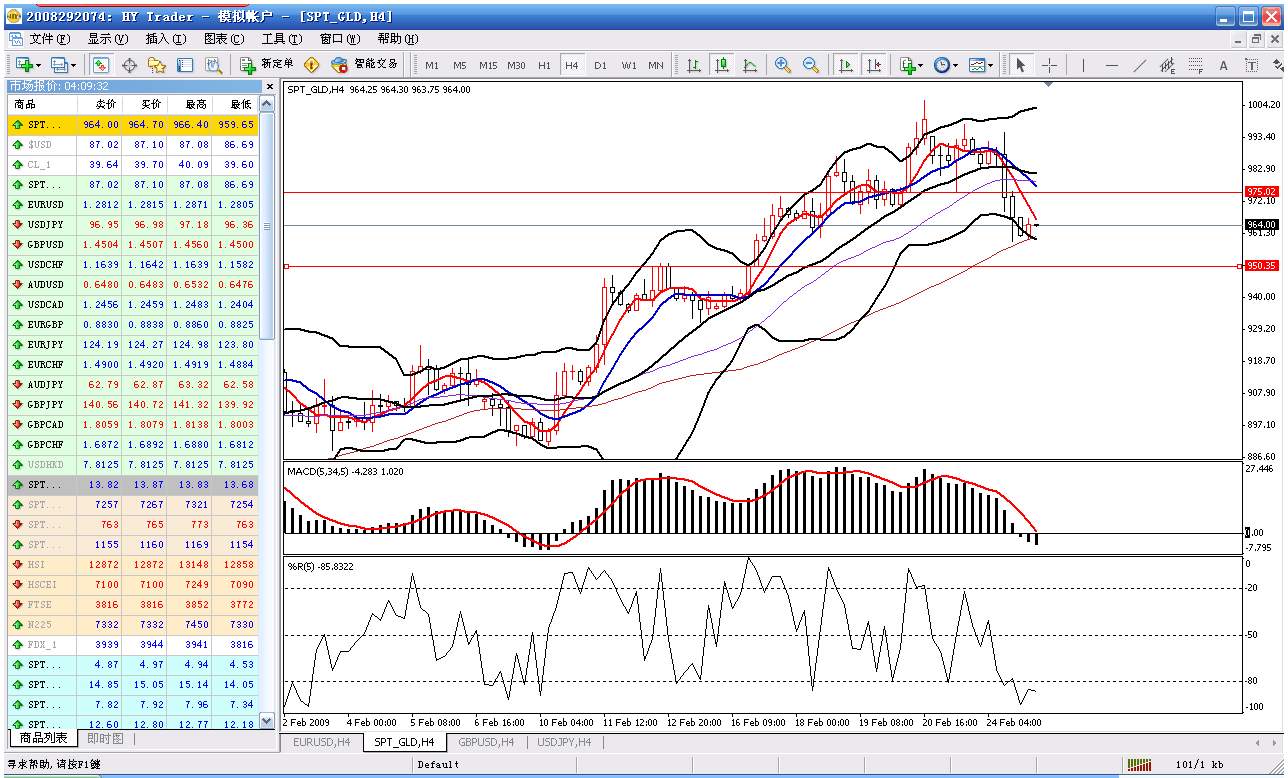The image size is (1288, 778).
Task: Toggle the Market Watch window icon
Action: (x=101, y=65)
